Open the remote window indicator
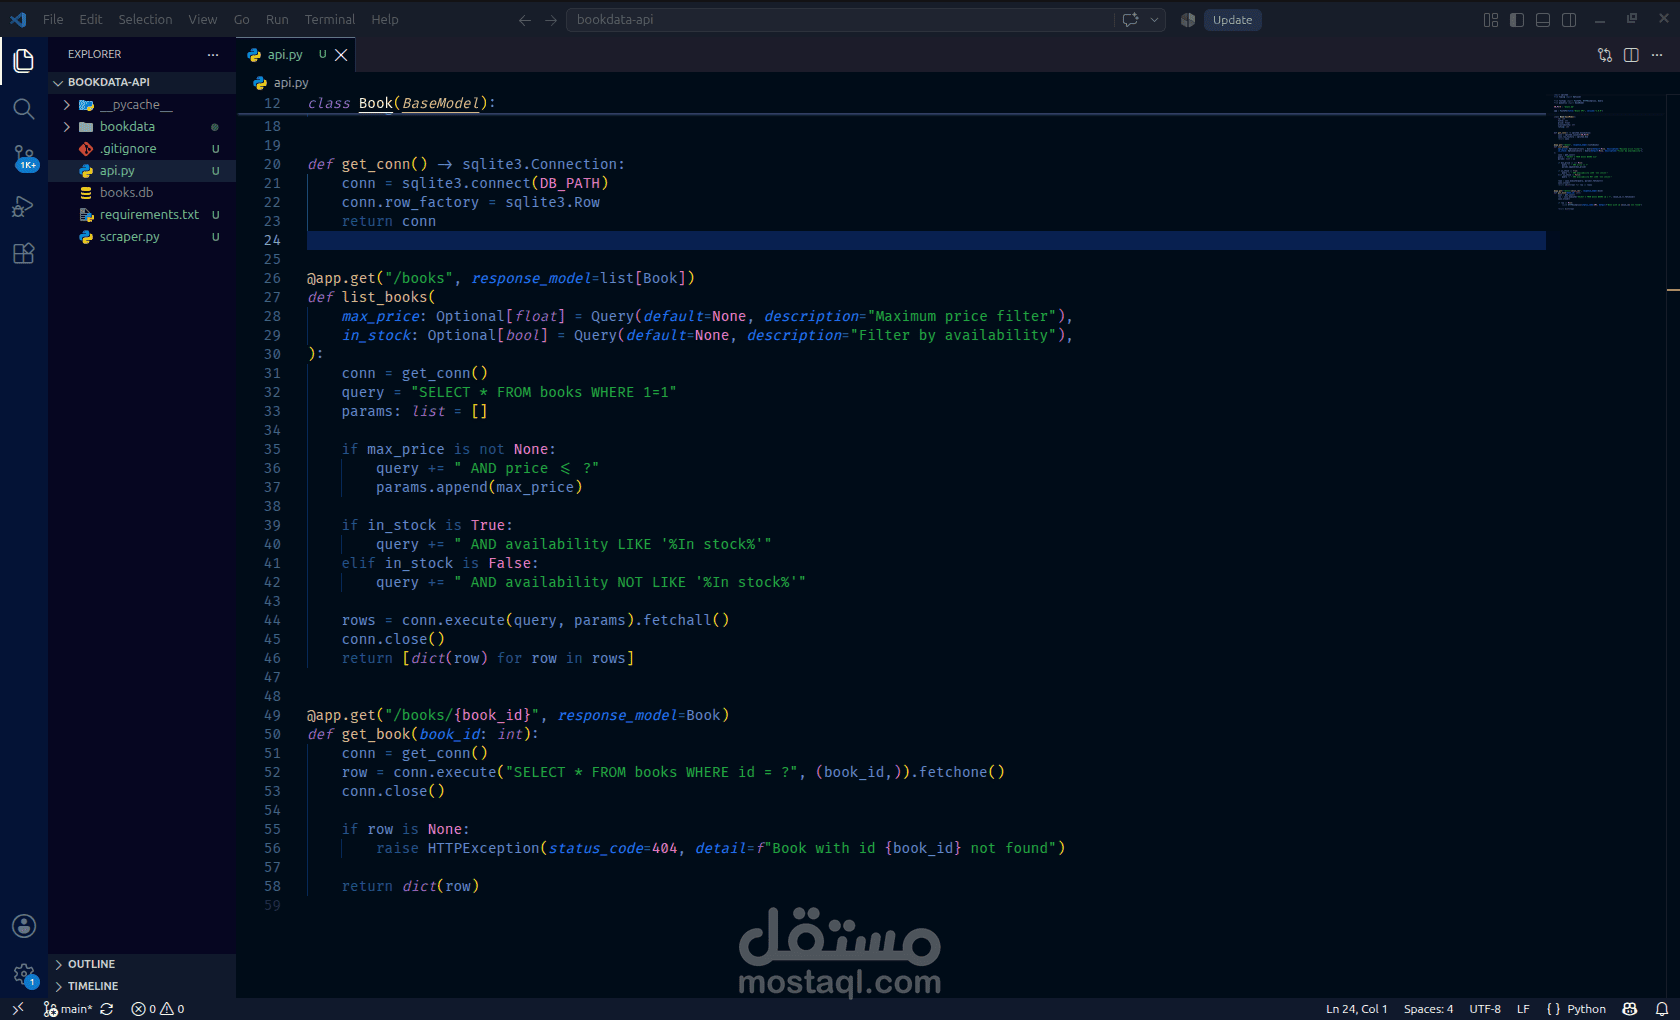Viewport: 1680px width, 1020px height. (x=18, y=1009)
